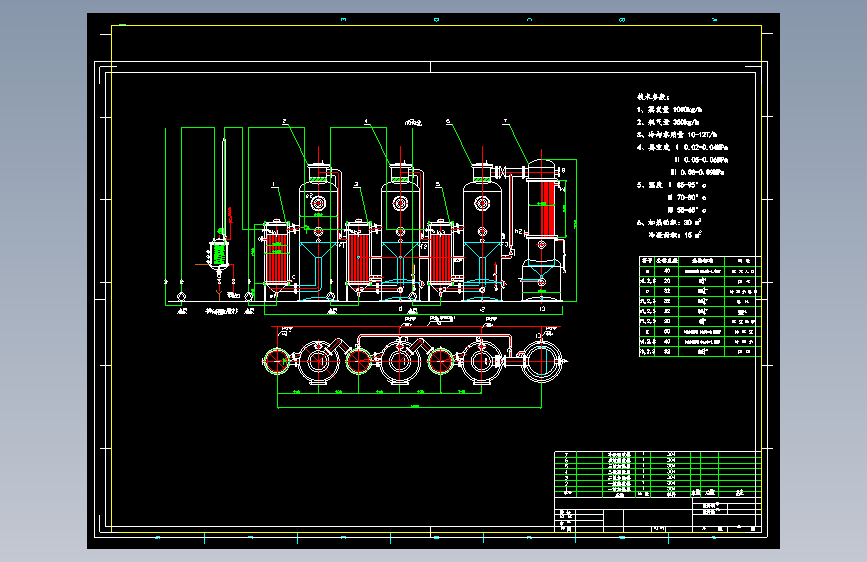This screenshot has width=867, height=562.
Task: Click the nozzle table's header row
Action: [x=700, y=261]
